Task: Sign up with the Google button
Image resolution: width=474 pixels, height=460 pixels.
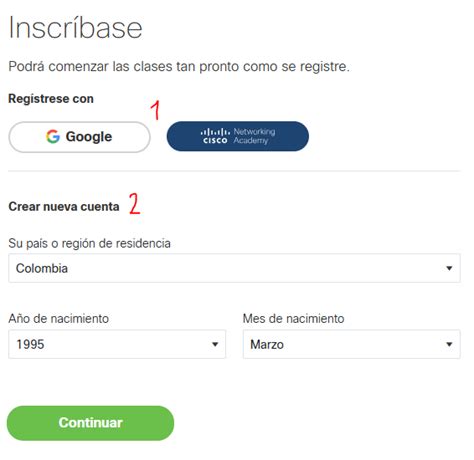Action: coord(79,137)
